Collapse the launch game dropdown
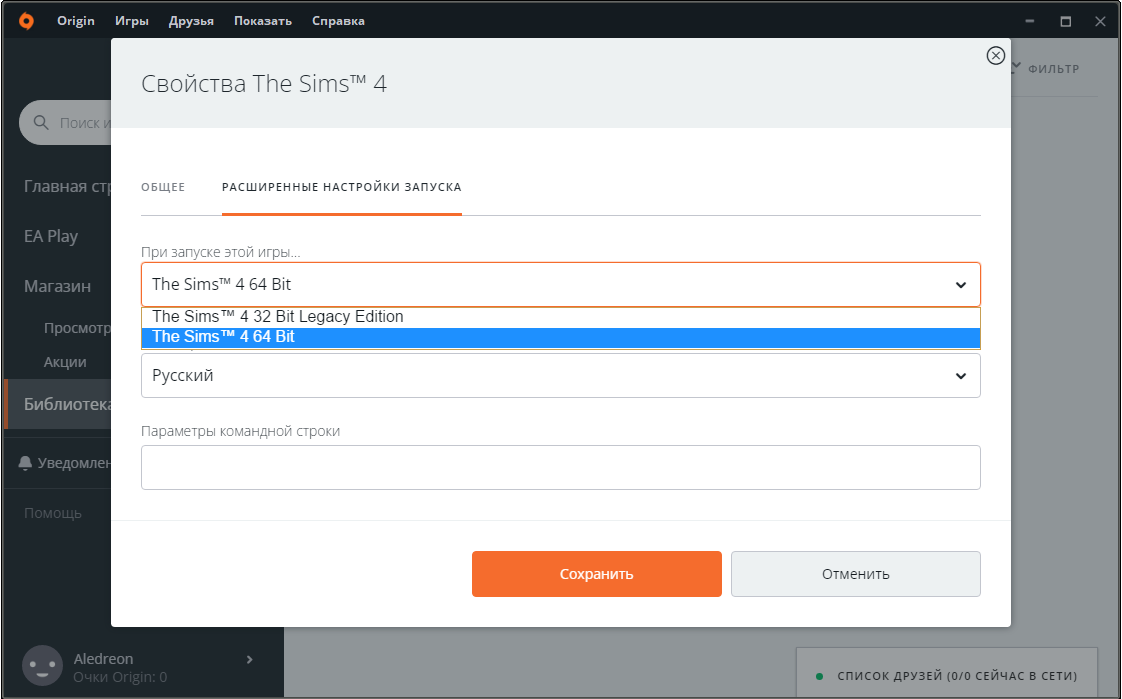1122x699 pixels. tap(560, 285)
